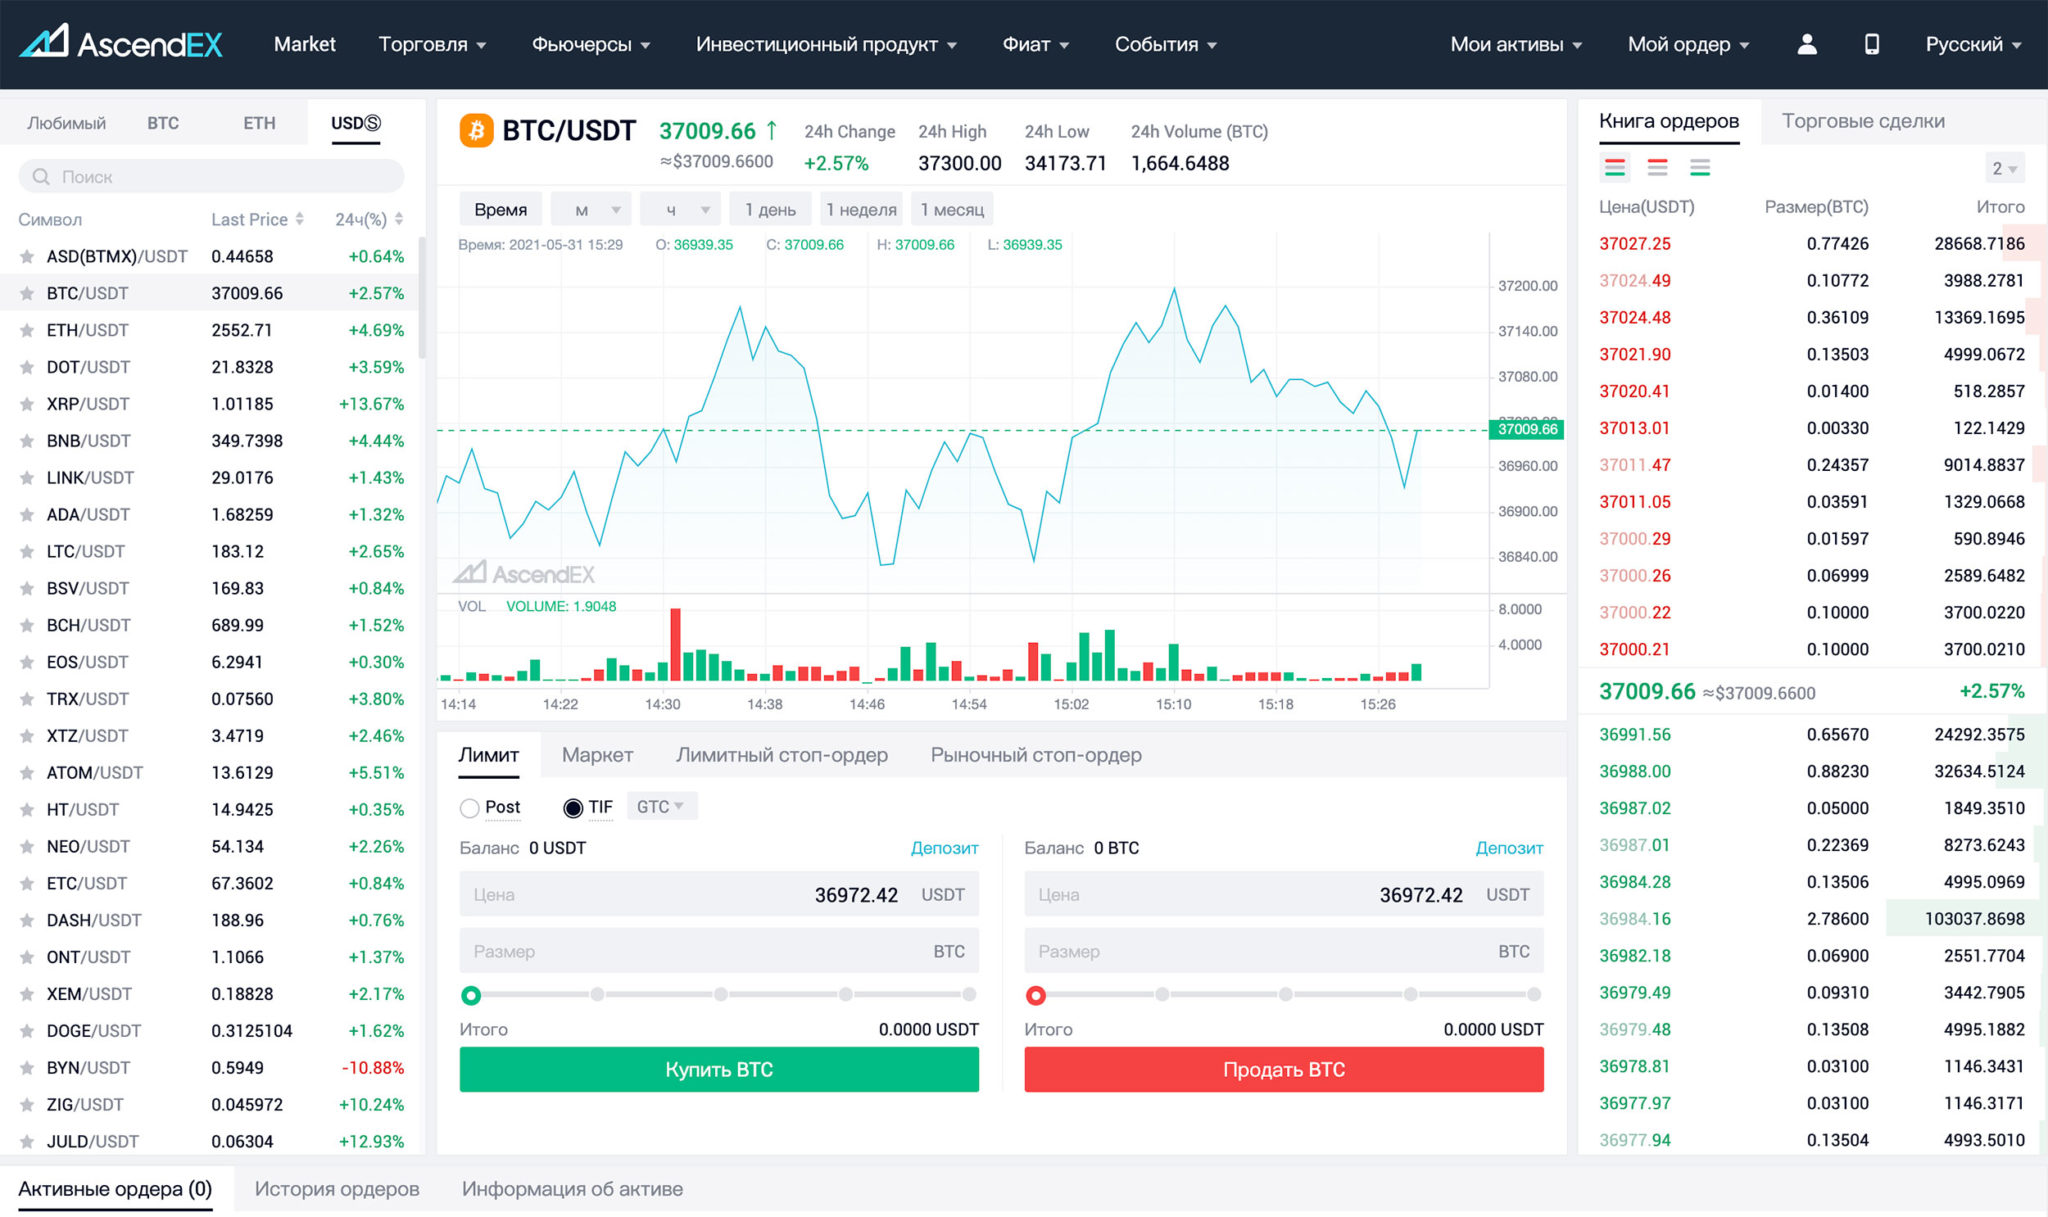2048x1217 pixels.
Task: Select the TIF radio option
Action: [x=573, y=808]
